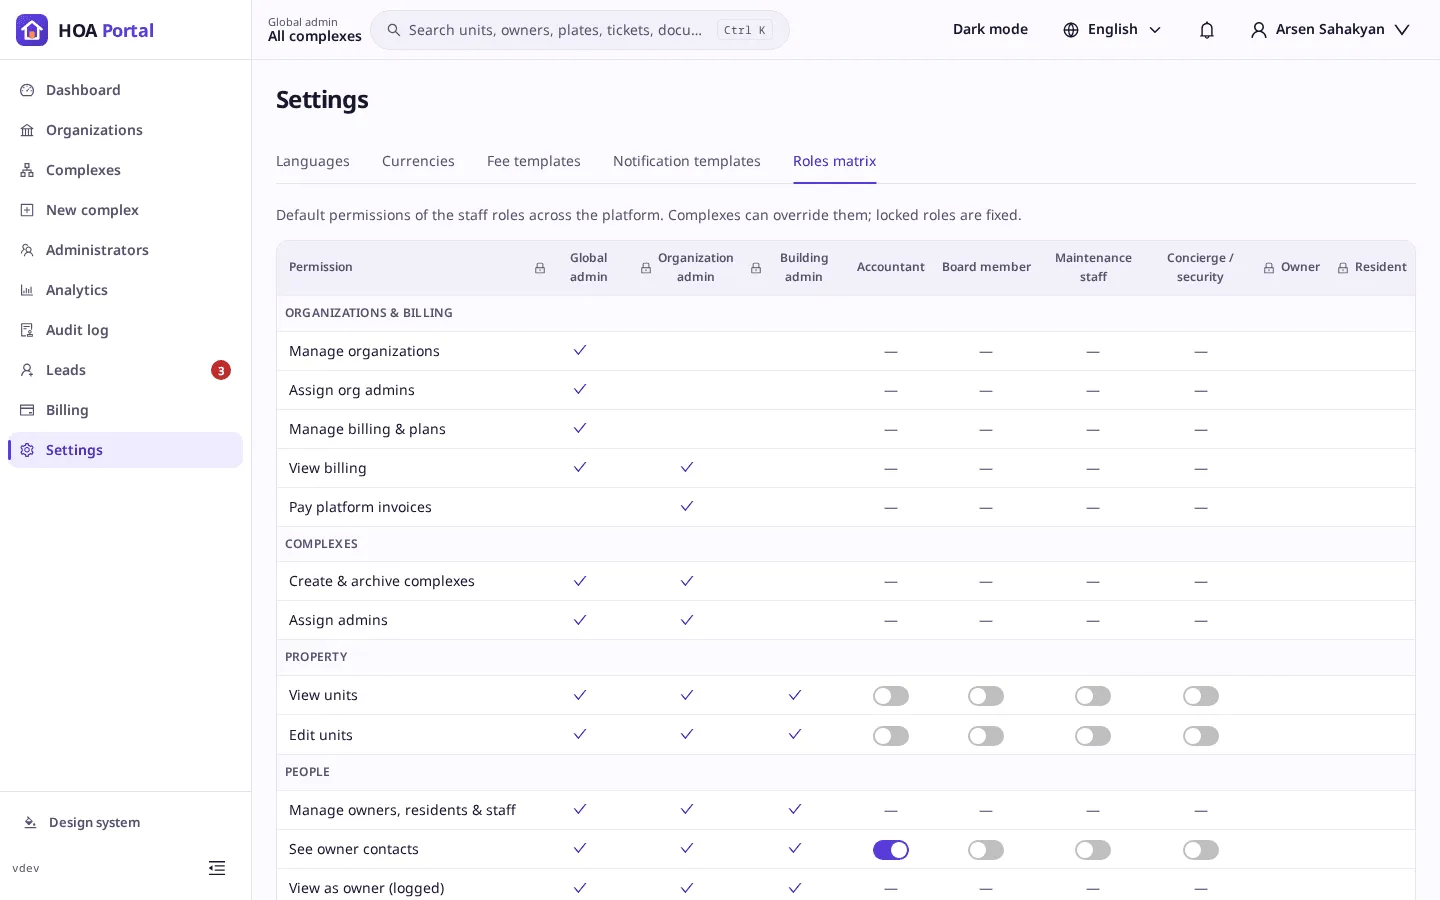1440x900 pixels.
Task: Switch to the Languages tab
Action: (313, 161)
